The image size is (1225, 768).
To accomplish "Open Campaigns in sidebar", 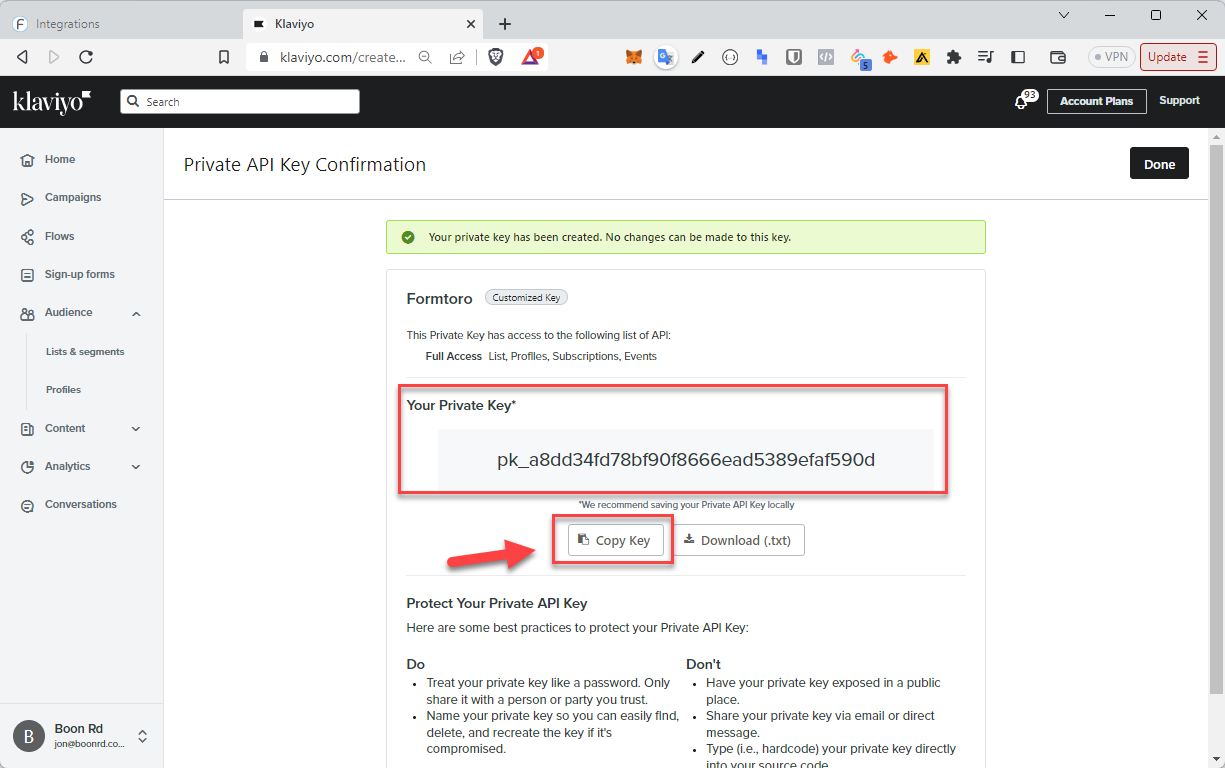I will pyautogui.click(x=73, y=197).
